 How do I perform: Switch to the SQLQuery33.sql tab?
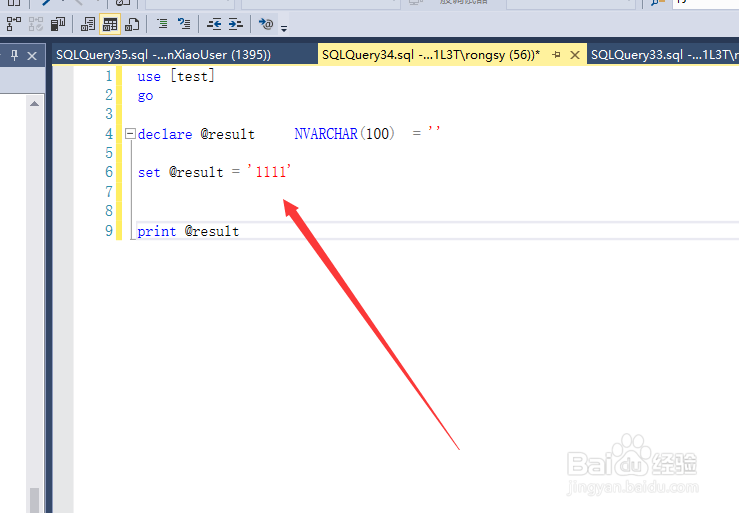665,55
